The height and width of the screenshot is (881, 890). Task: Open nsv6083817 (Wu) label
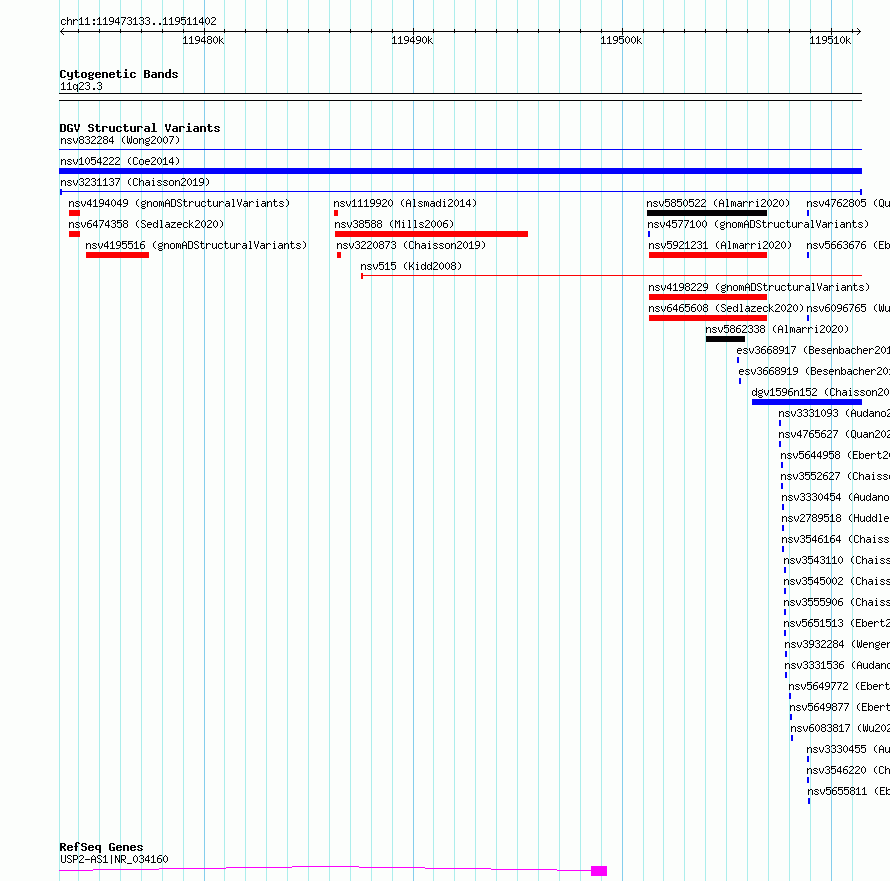(x=840, y=728)
